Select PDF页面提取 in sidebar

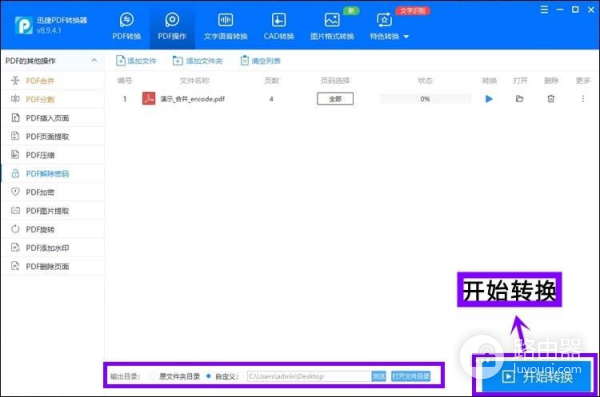pos(53,136)
